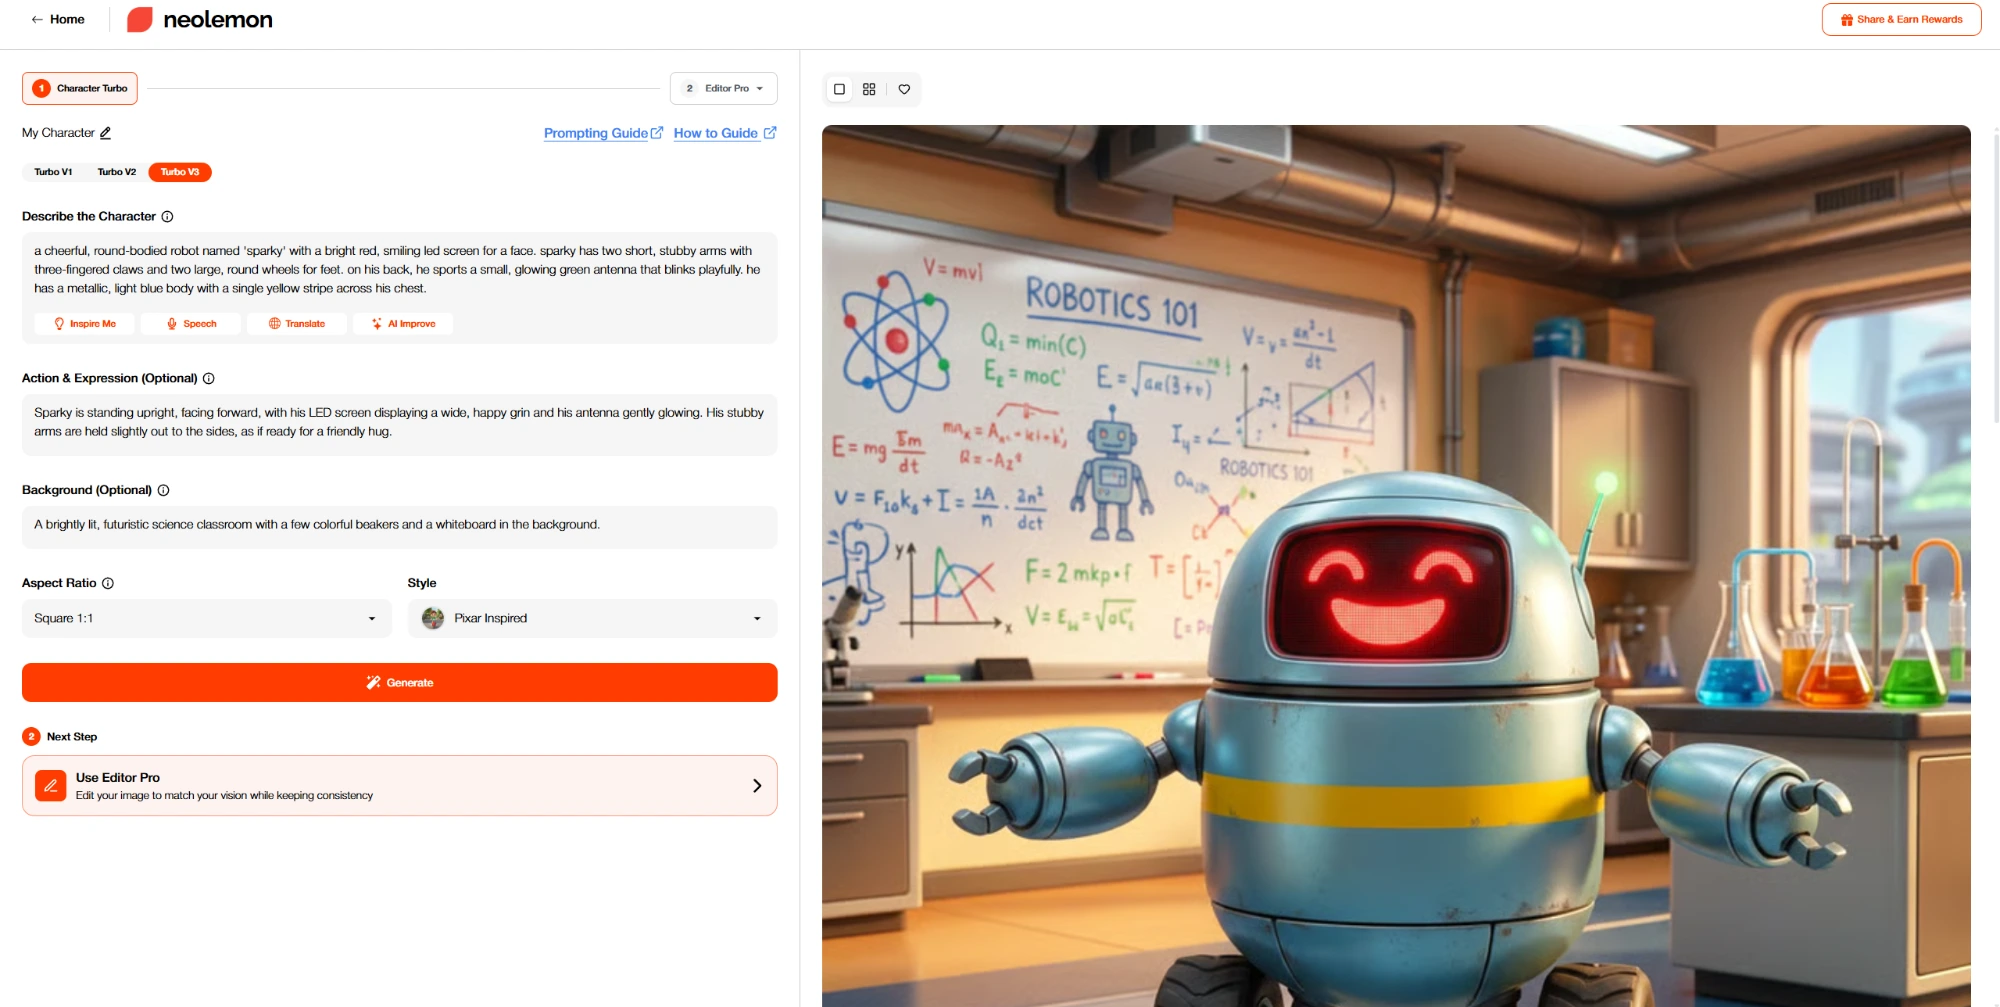Screen dimensions: 2000x1007
Task: Click the Editor Pro pencil icon
Action: point(51,786)
